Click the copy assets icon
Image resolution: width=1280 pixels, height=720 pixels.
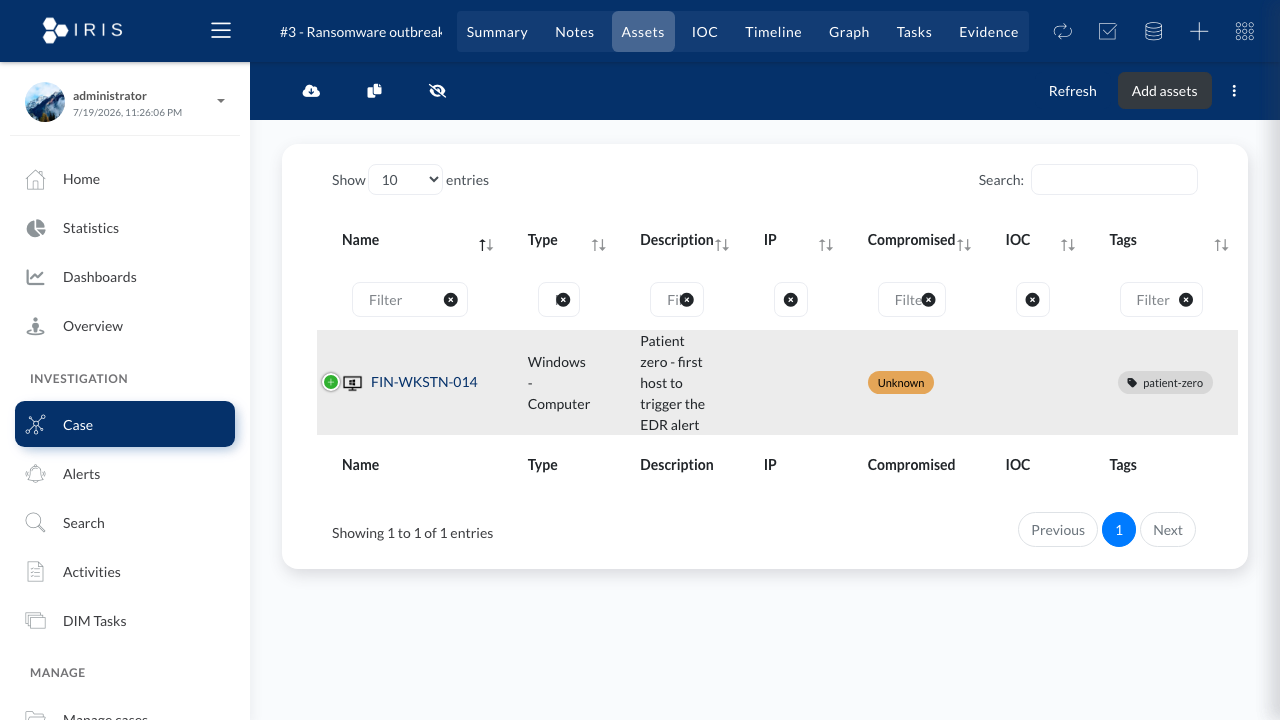click(x=374, y=91)
